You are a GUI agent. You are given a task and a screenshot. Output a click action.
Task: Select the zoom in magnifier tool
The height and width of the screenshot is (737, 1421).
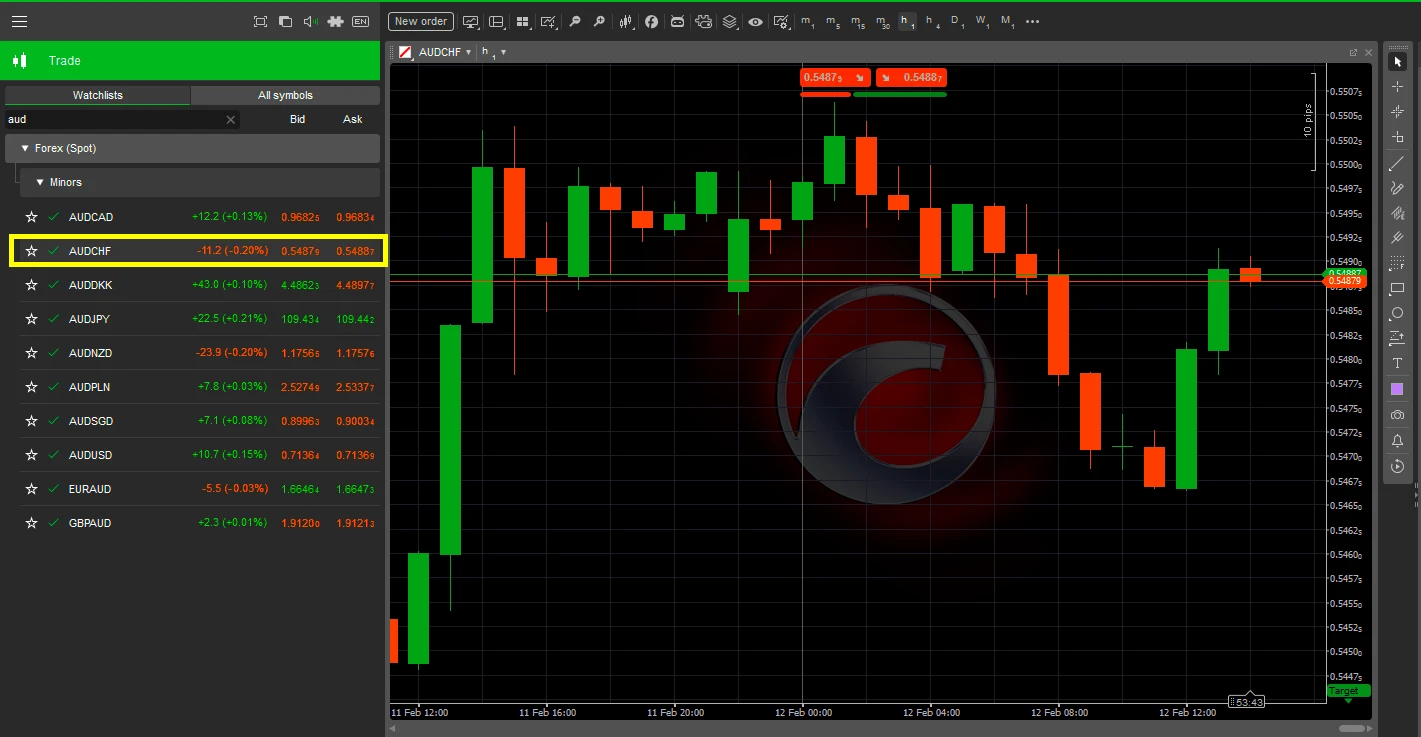click(599, 21)
